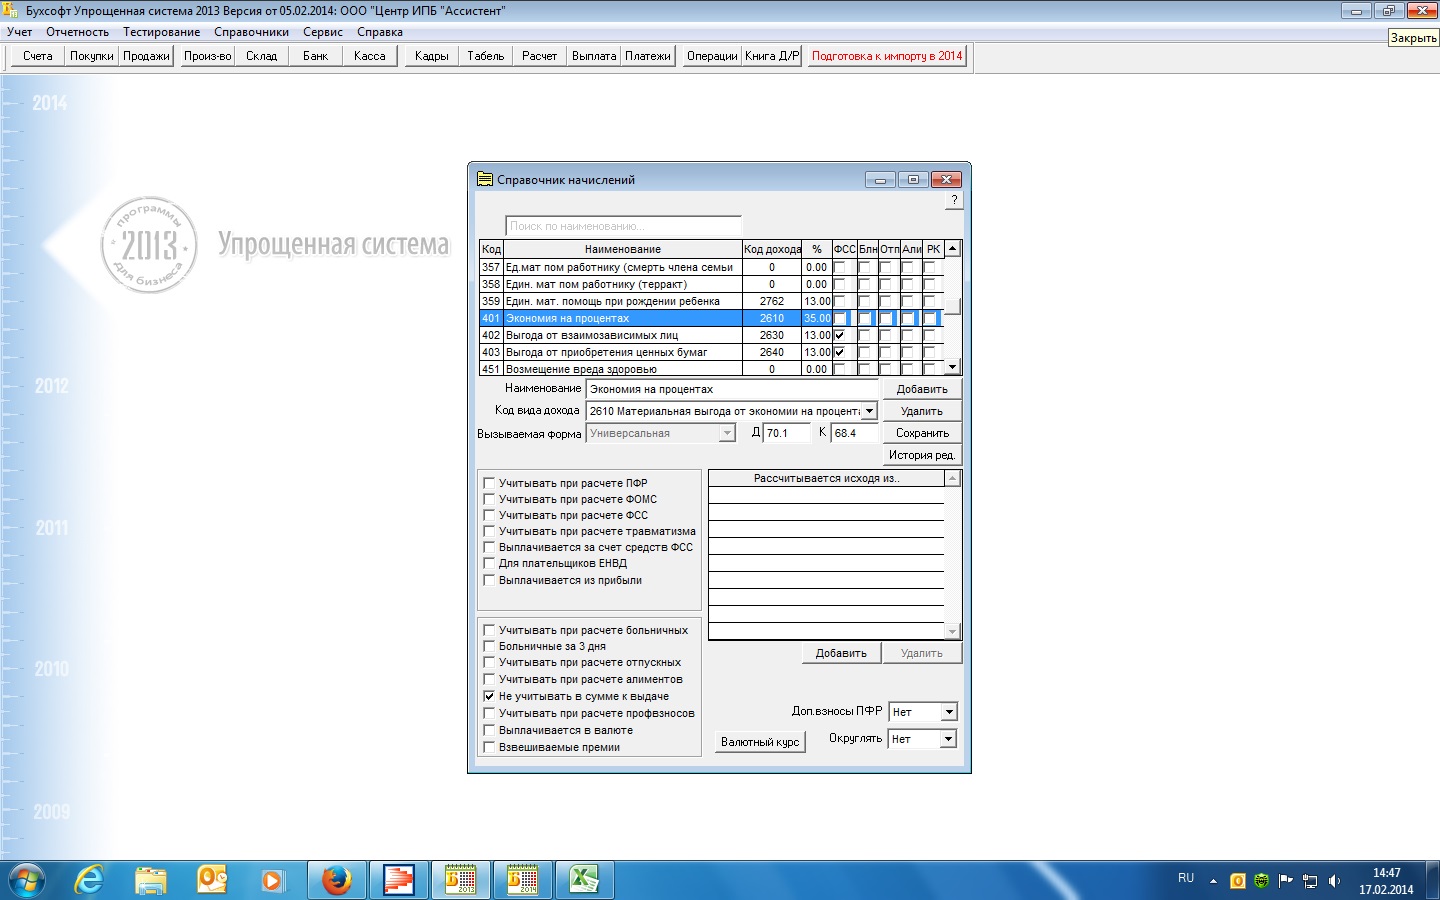Launch Internet Explorer from taskbar
Image resolution: width=1440 pixels, height=900 pixels.
click(x=90, y=880)
